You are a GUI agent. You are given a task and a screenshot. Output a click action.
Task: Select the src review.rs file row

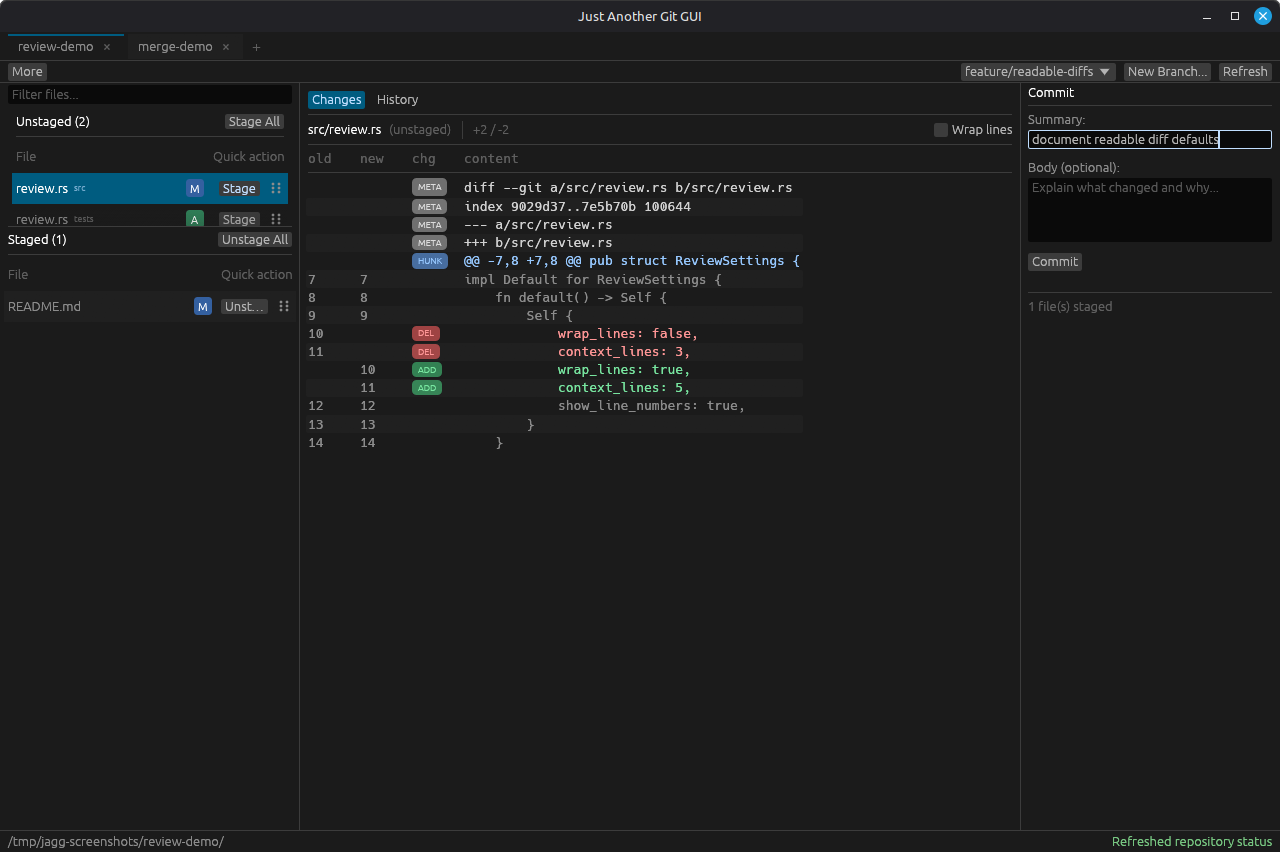click(x=150, y=188)
